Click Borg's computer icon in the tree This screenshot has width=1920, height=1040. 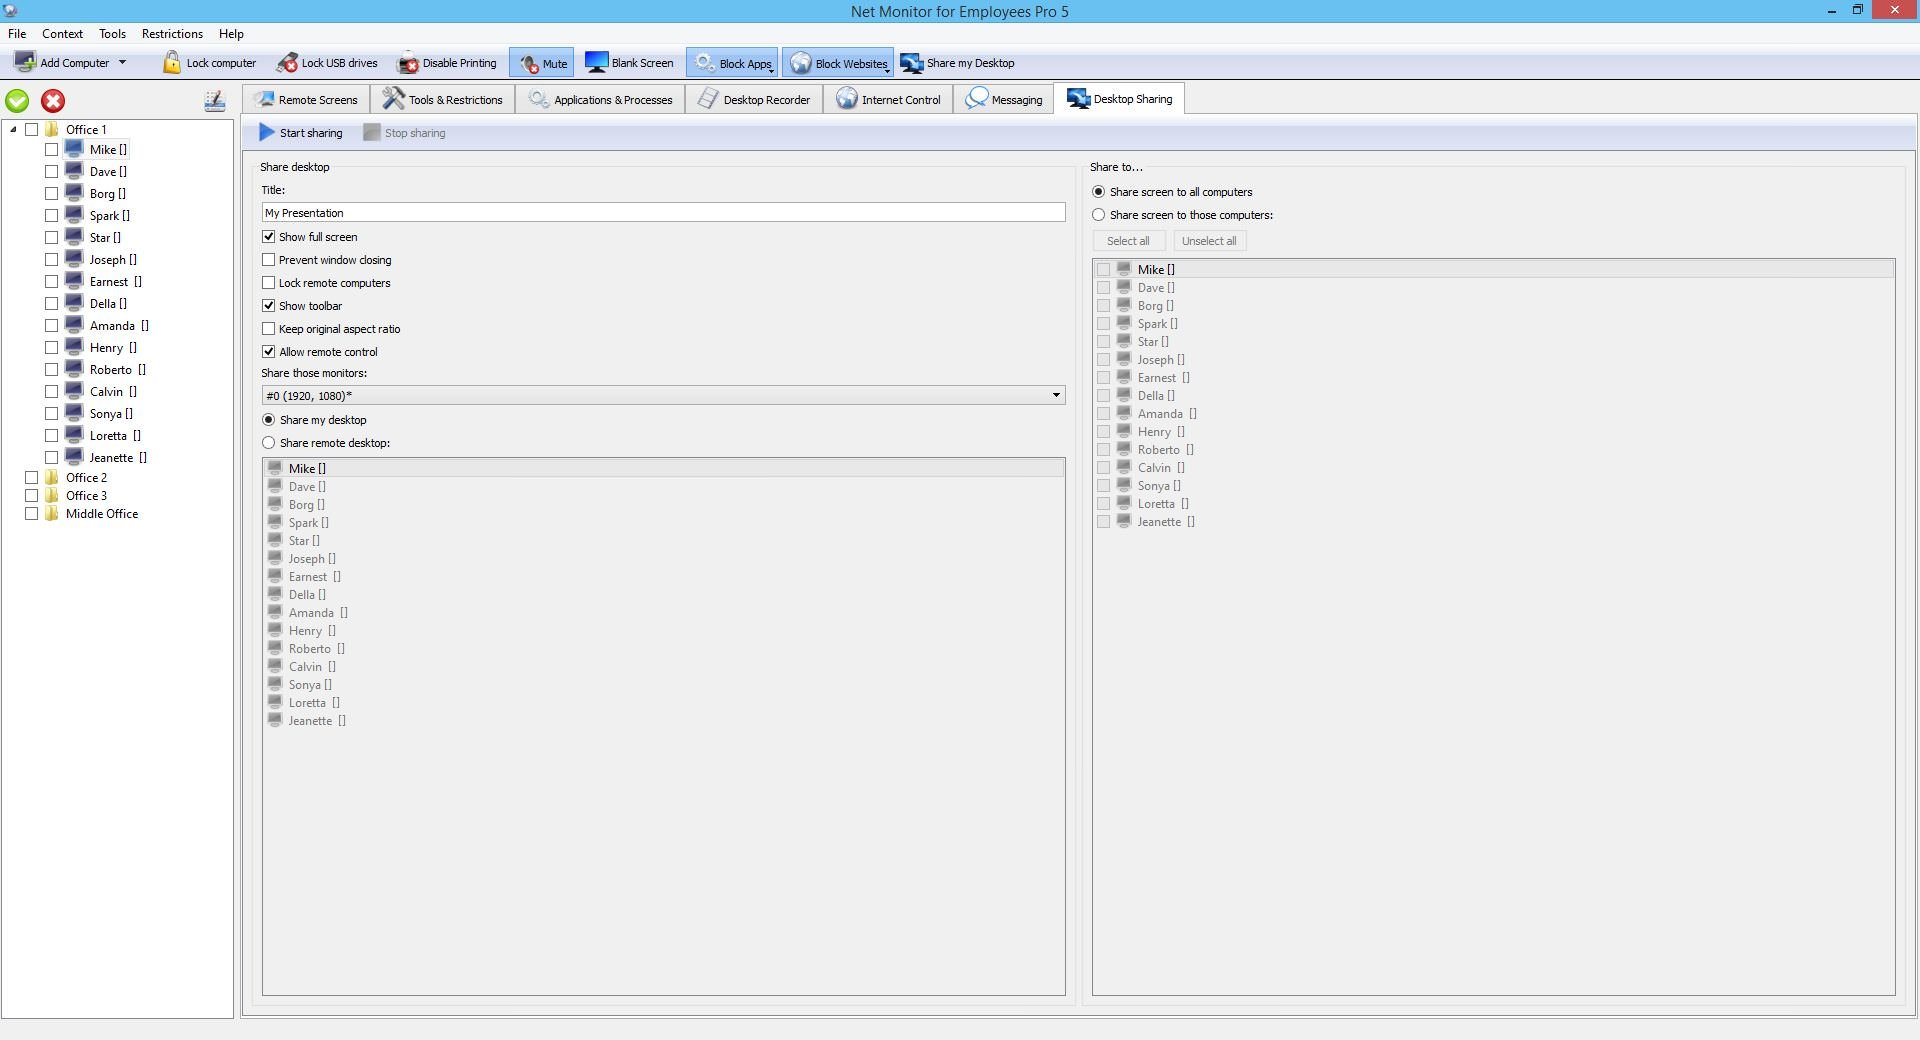tap(74, 193)
